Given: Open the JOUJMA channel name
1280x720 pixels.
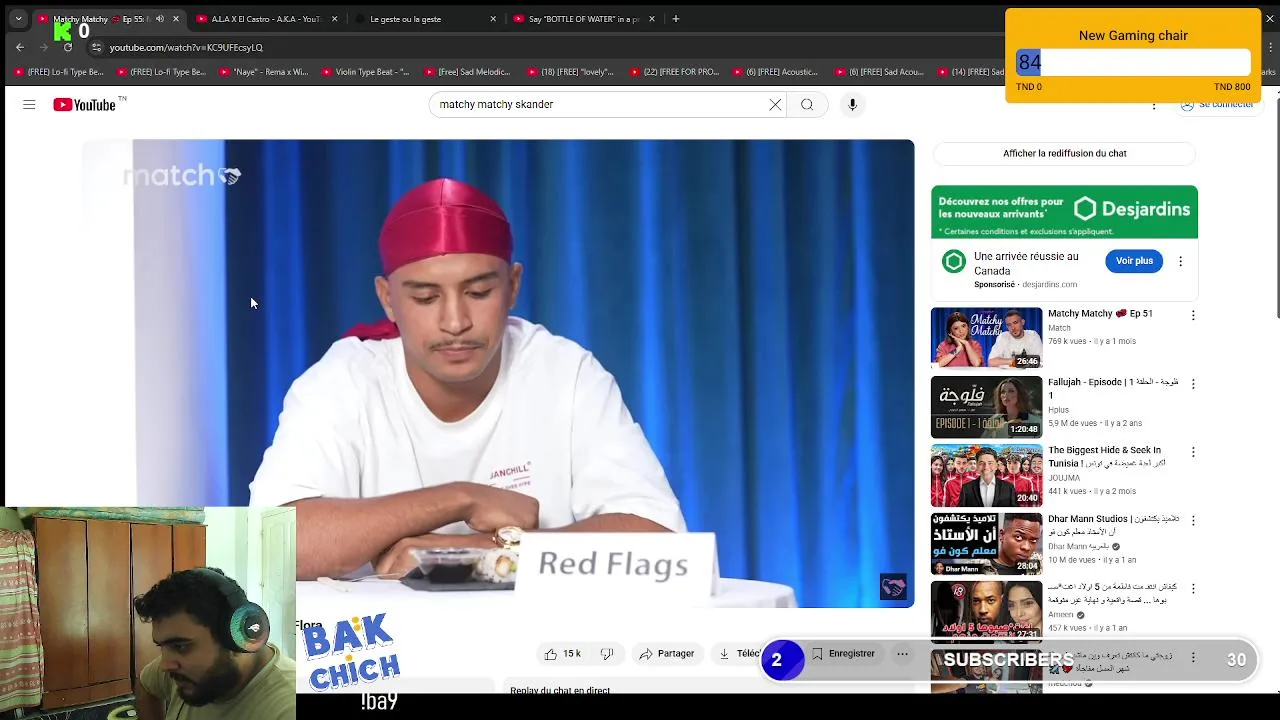Looking at the screenshot, I should pyautogui.click(x=1064, y=478).
